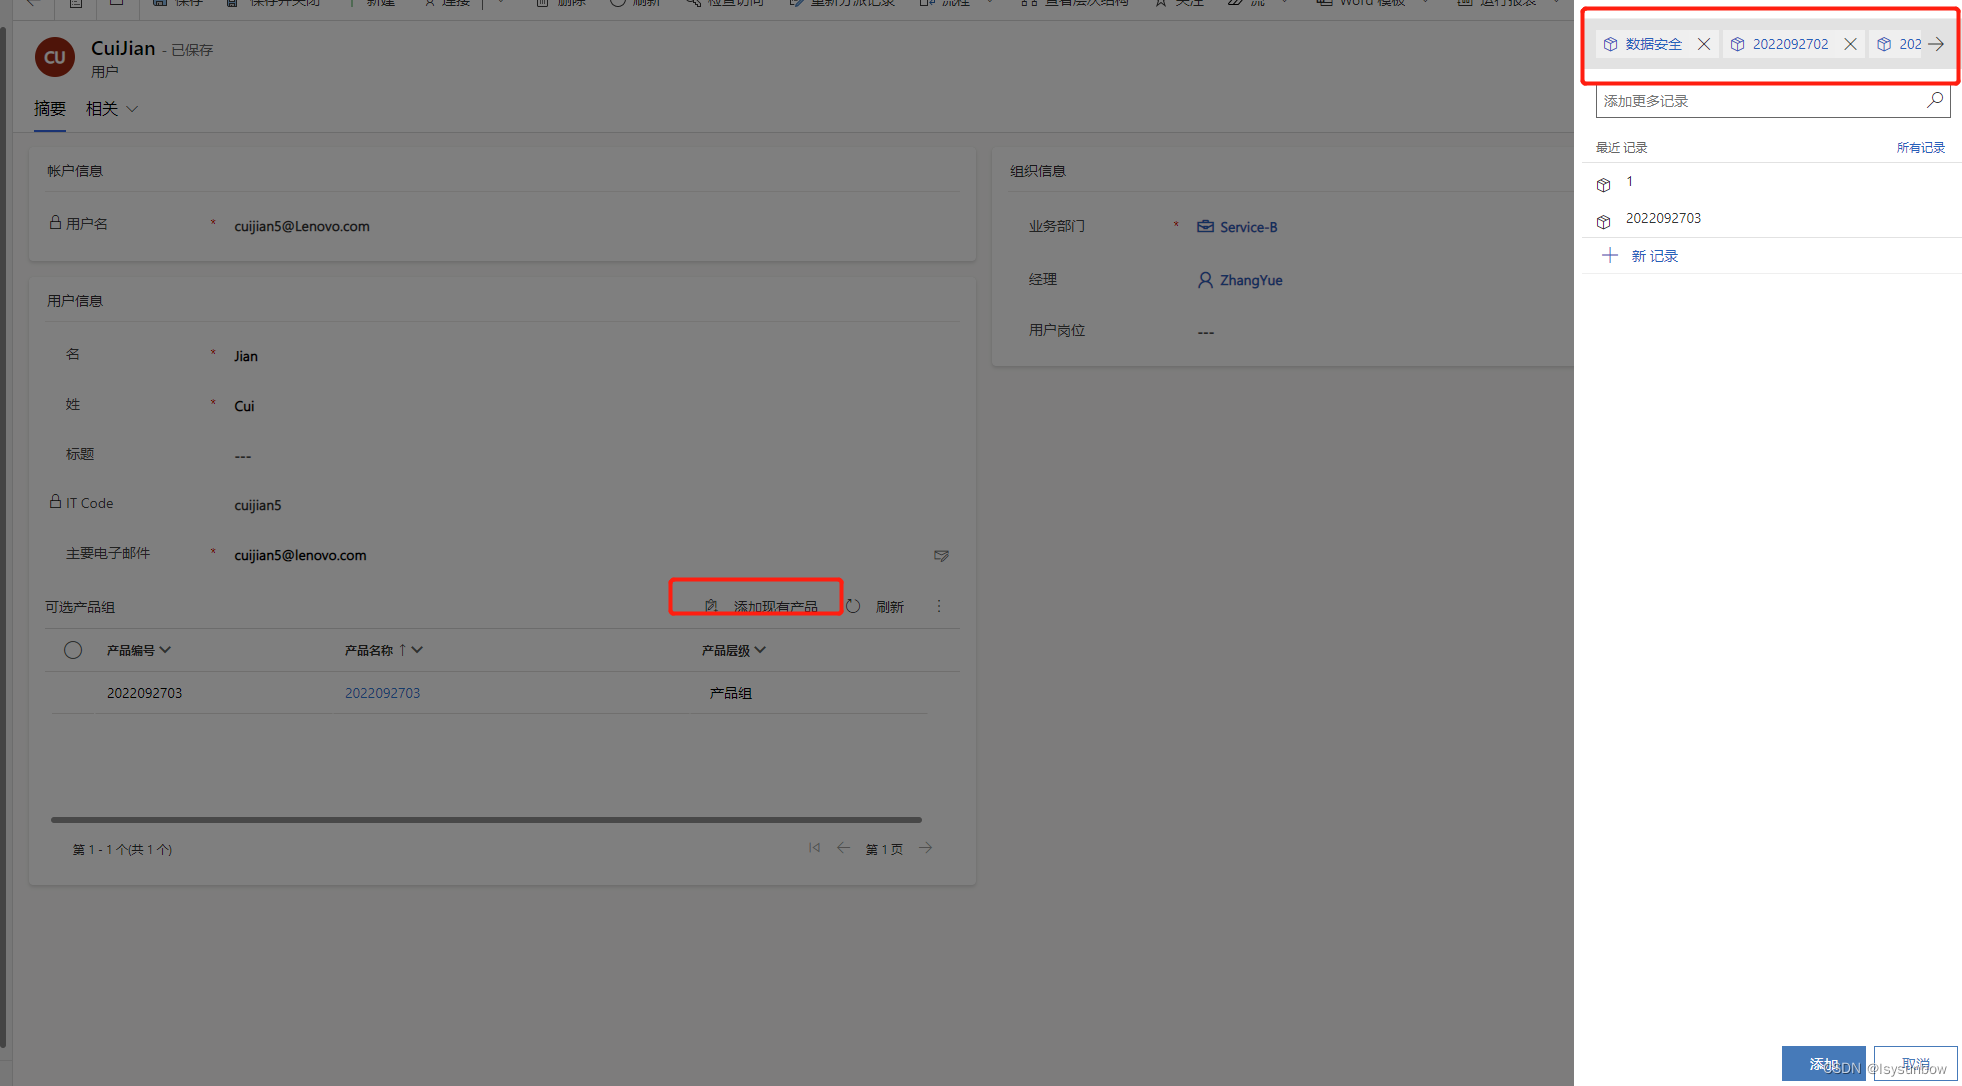The width and height of the screenshot is (1962, 1086).
Task: Jump to first page in pagination
Action: (x=814, y=848)
